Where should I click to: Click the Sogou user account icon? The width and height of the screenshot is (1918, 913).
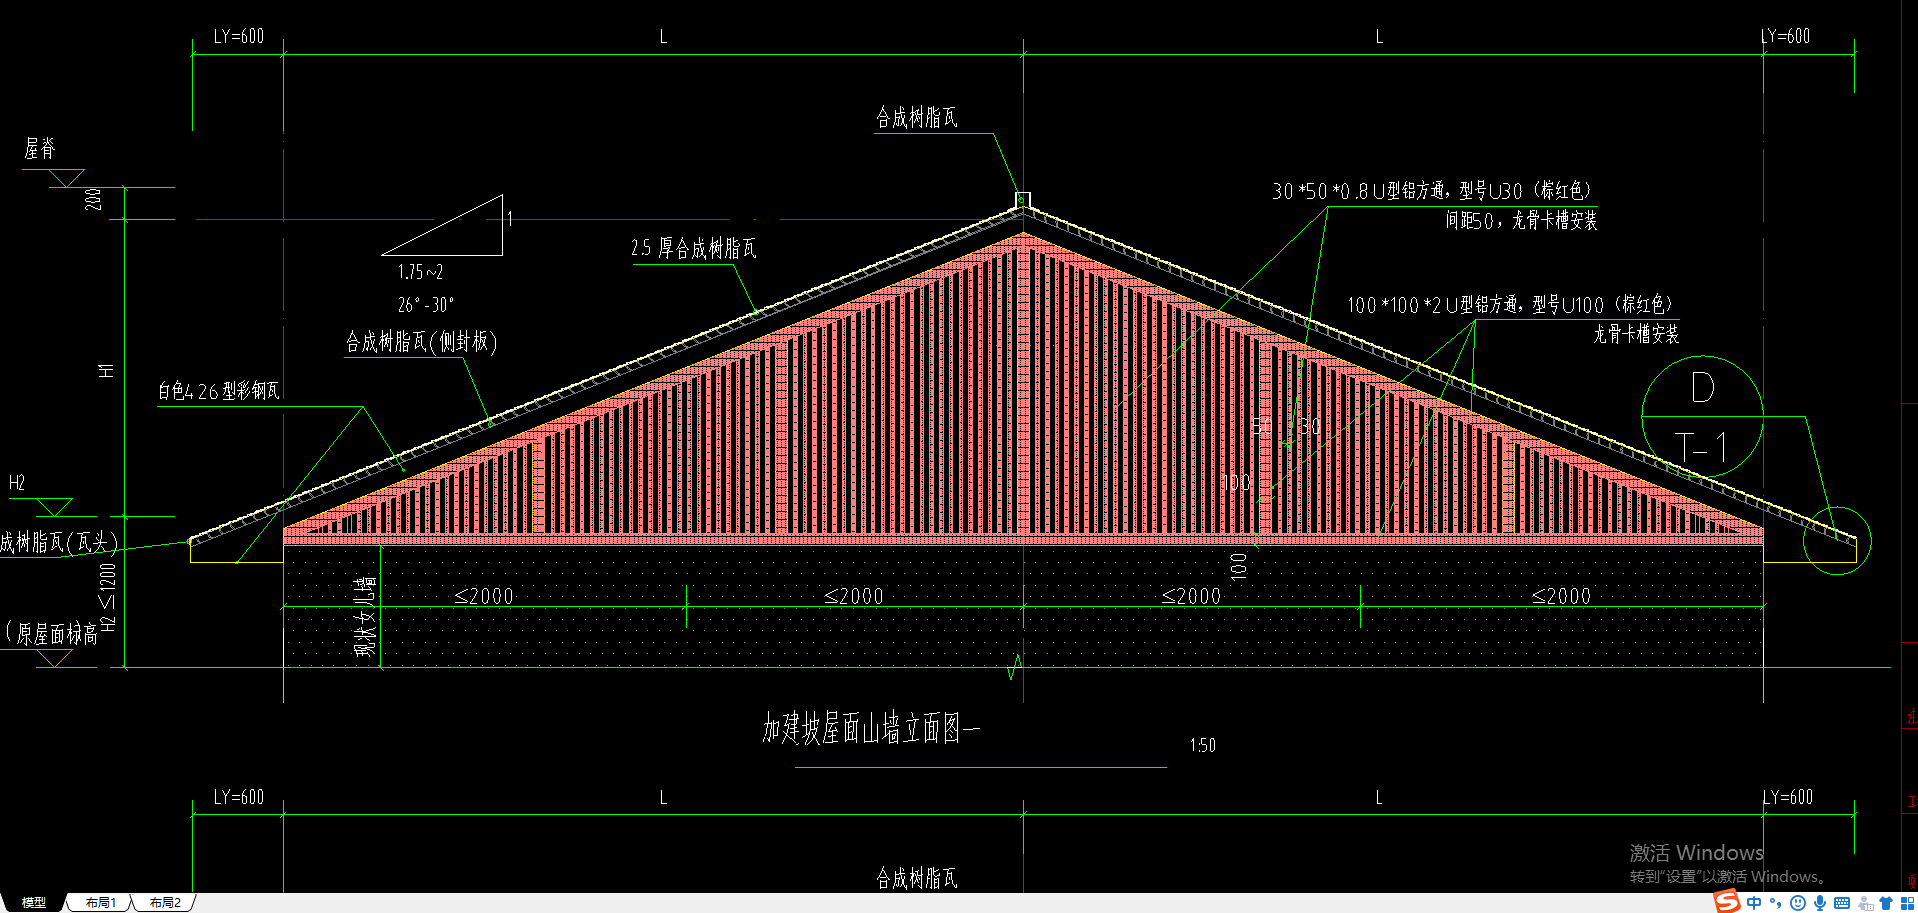(1865, 903)
